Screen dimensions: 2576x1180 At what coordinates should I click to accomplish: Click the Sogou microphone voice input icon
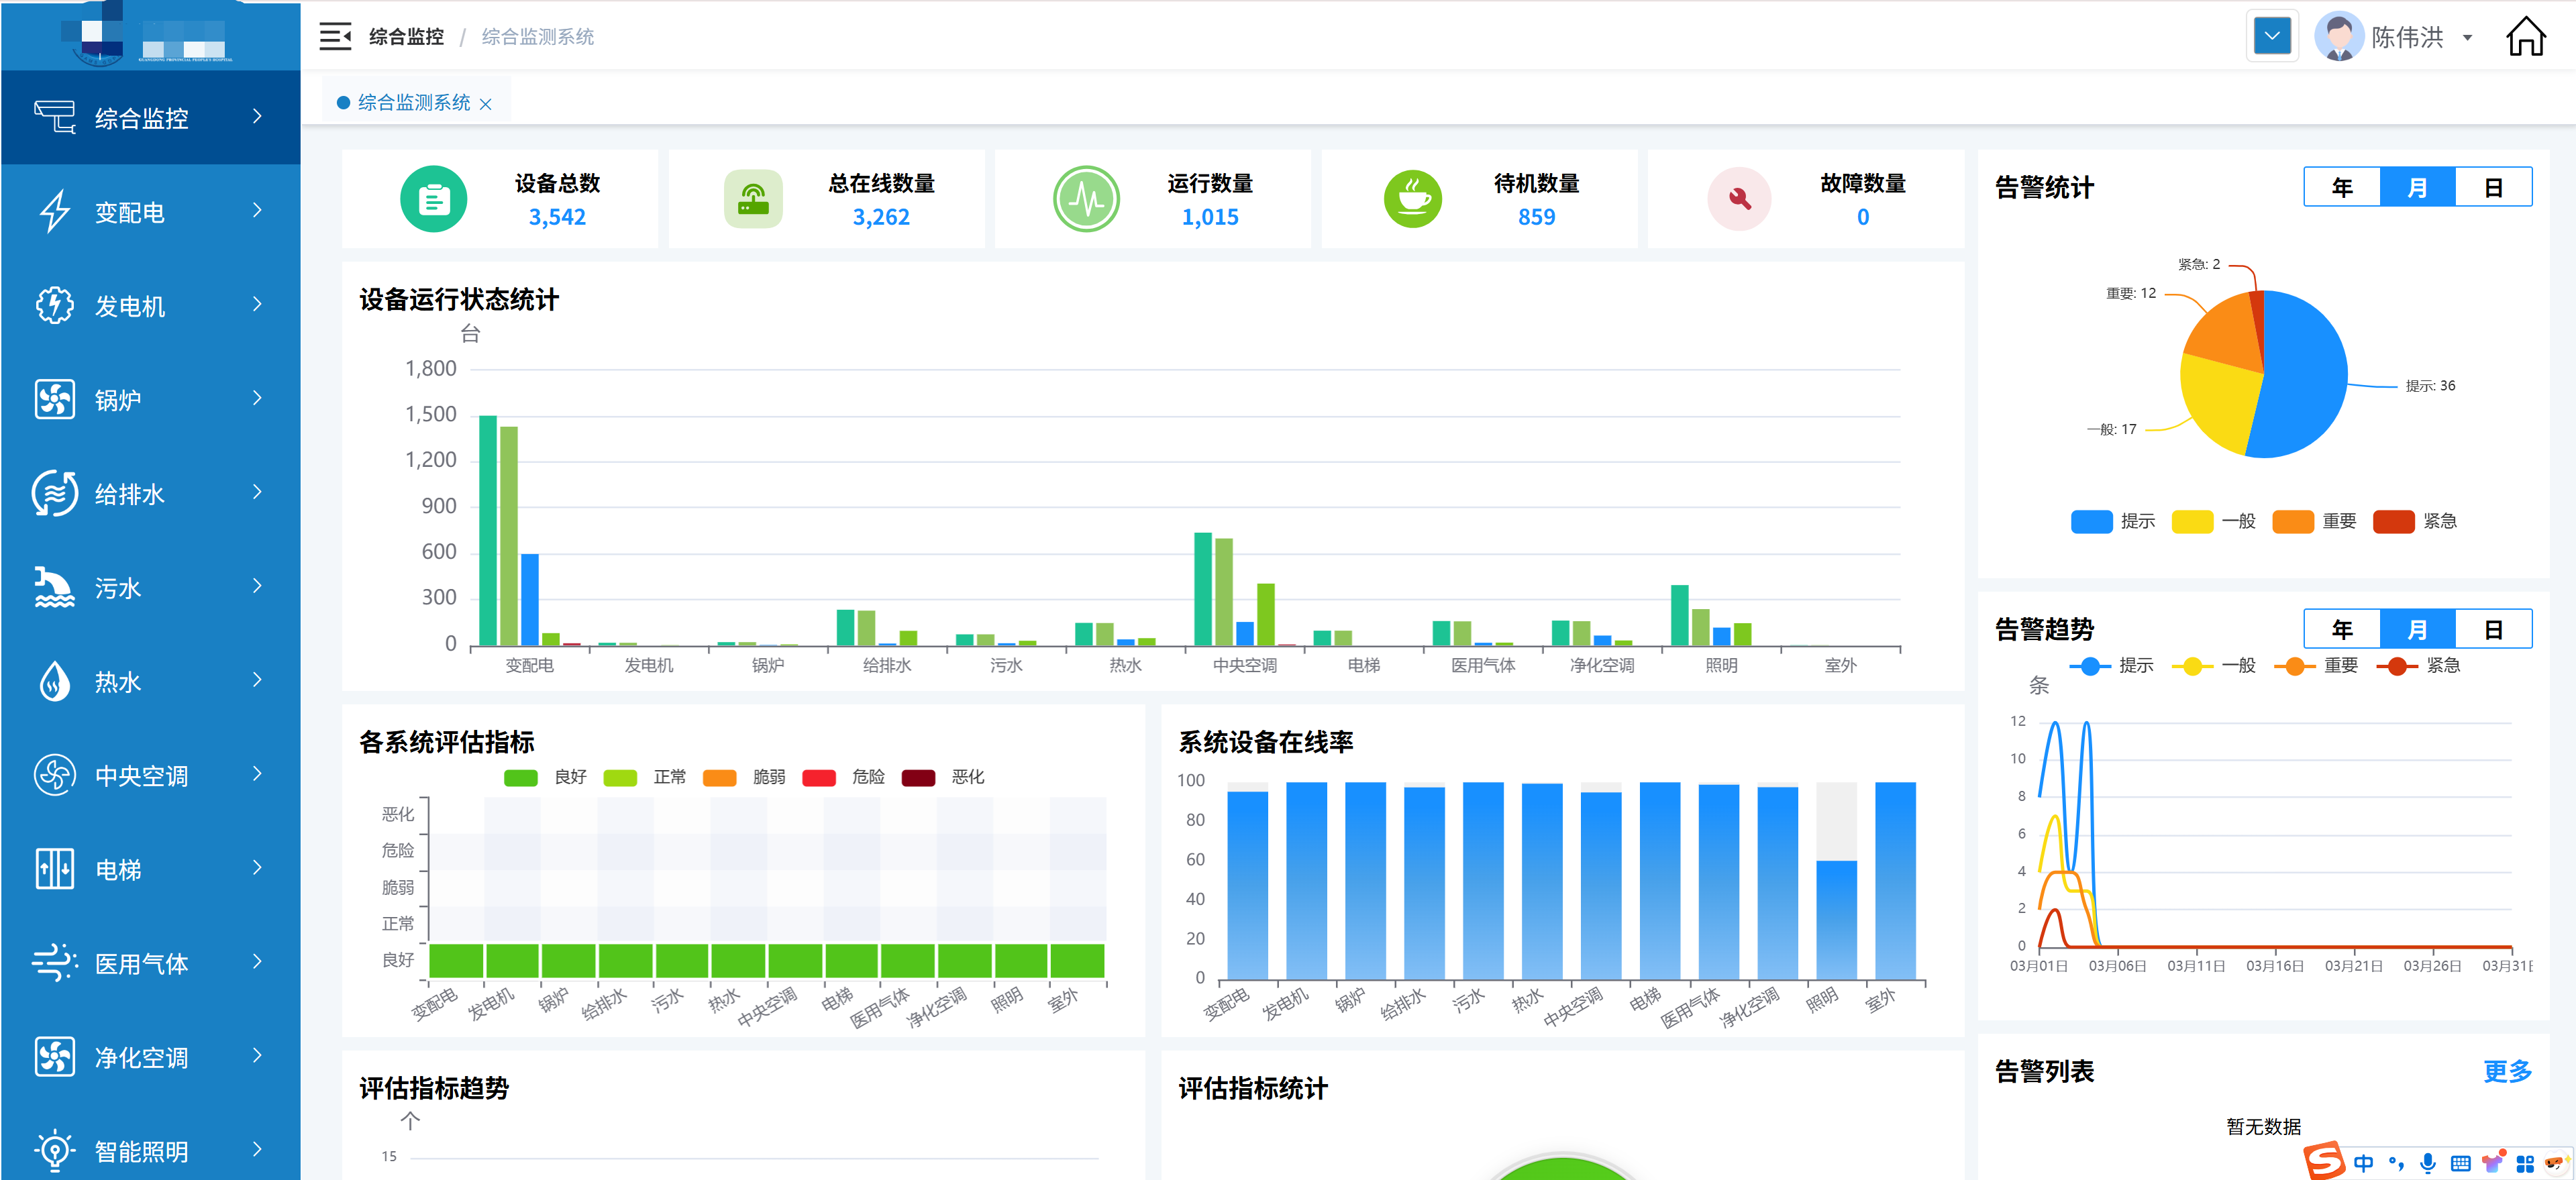tap(2428, 1163)
